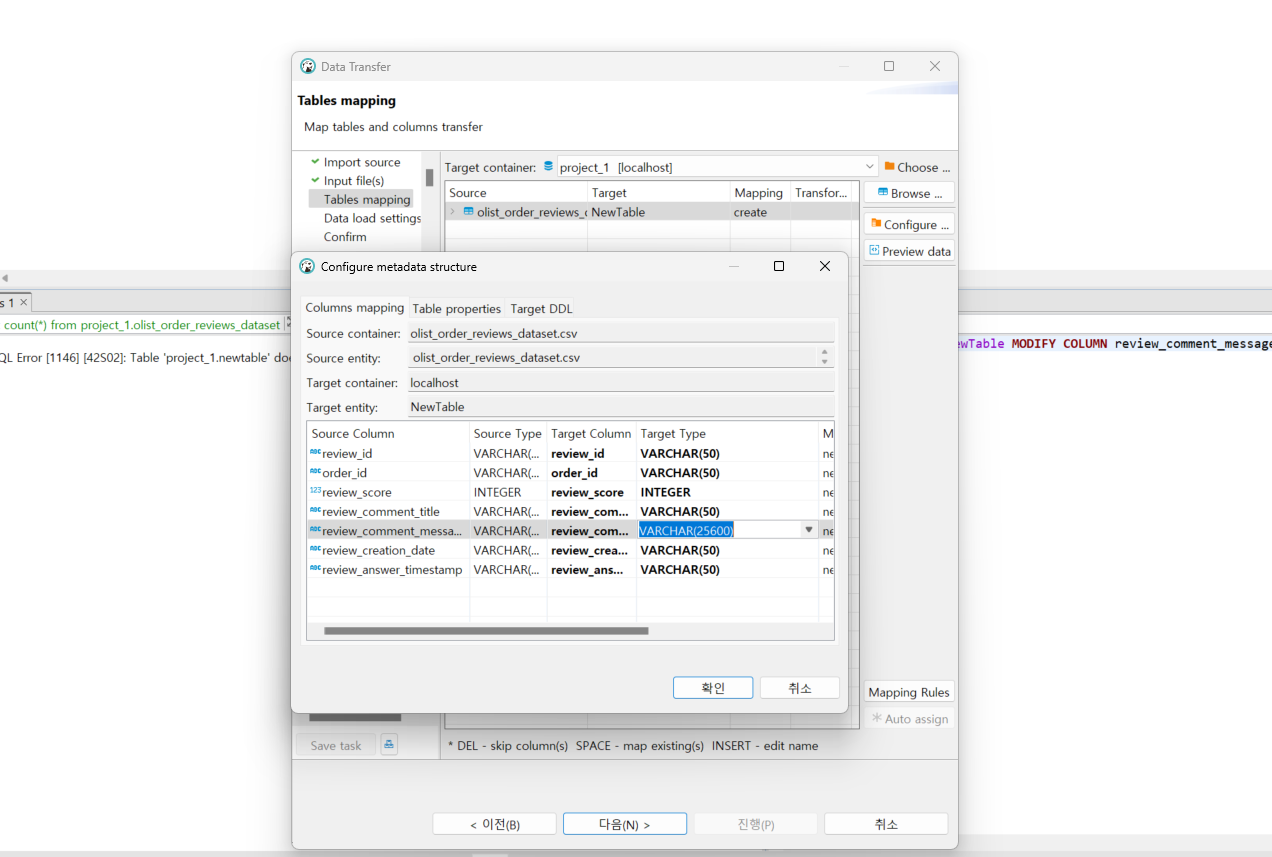Screen dimensions: 1272x857
Task: Click the Target Type column header
Action: pyautogui.click(x=727, y=433)
